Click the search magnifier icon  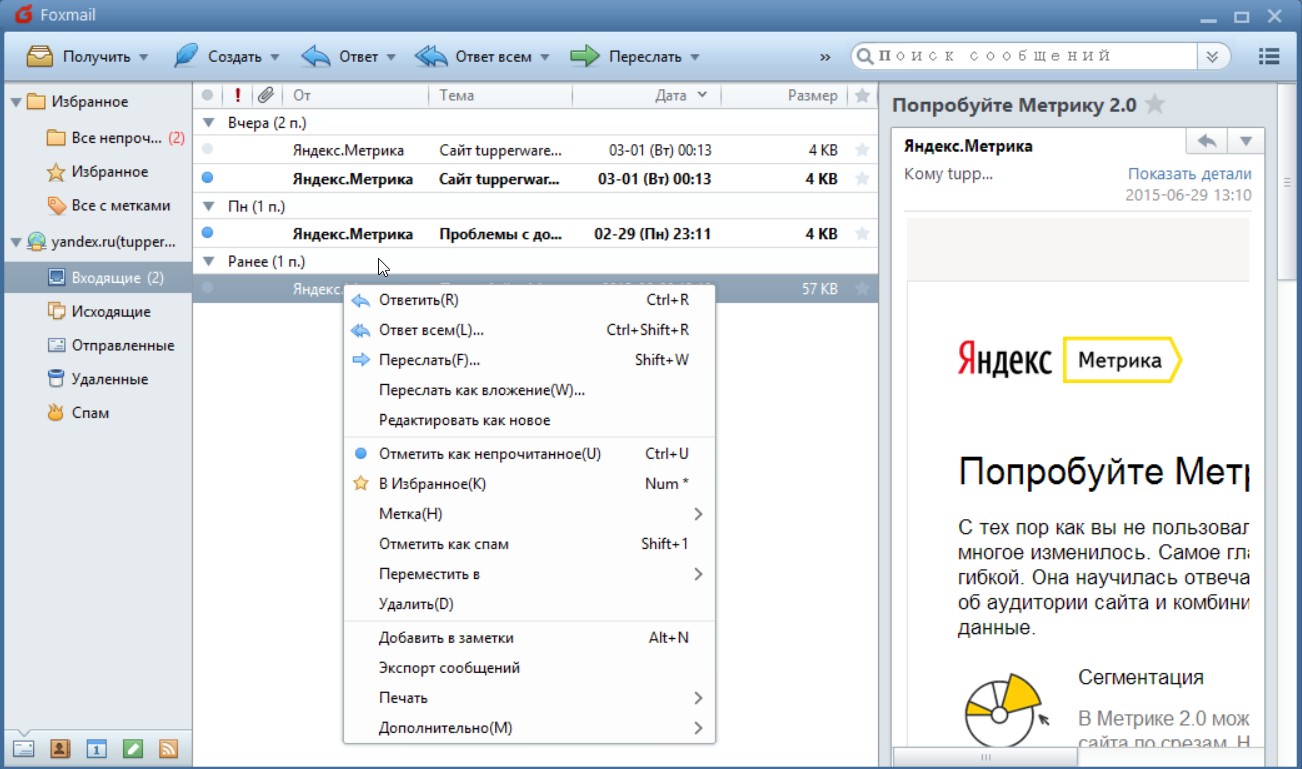pyautogui.click(x=864, y=56)
